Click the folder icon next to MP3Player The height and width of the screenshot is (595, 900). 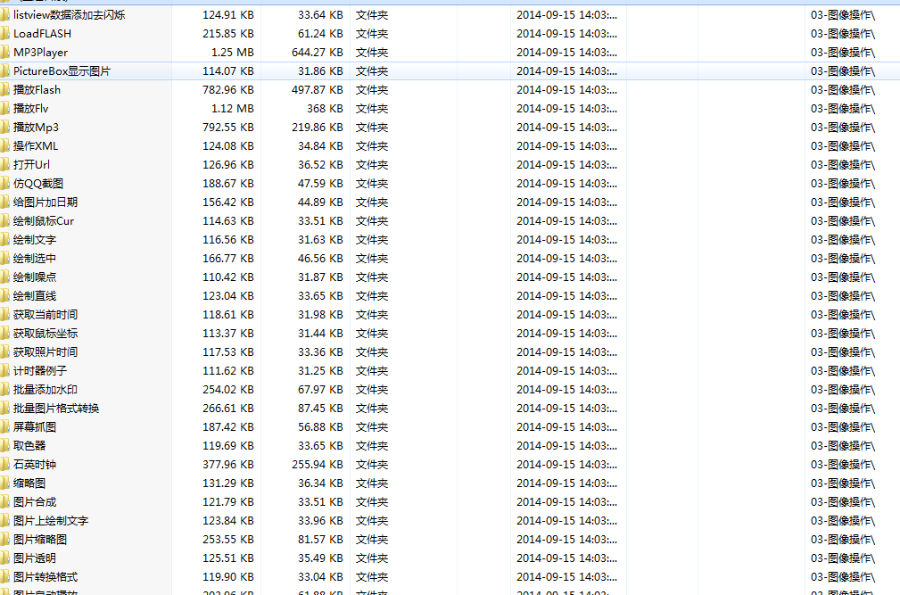click(x=5, y=52)
